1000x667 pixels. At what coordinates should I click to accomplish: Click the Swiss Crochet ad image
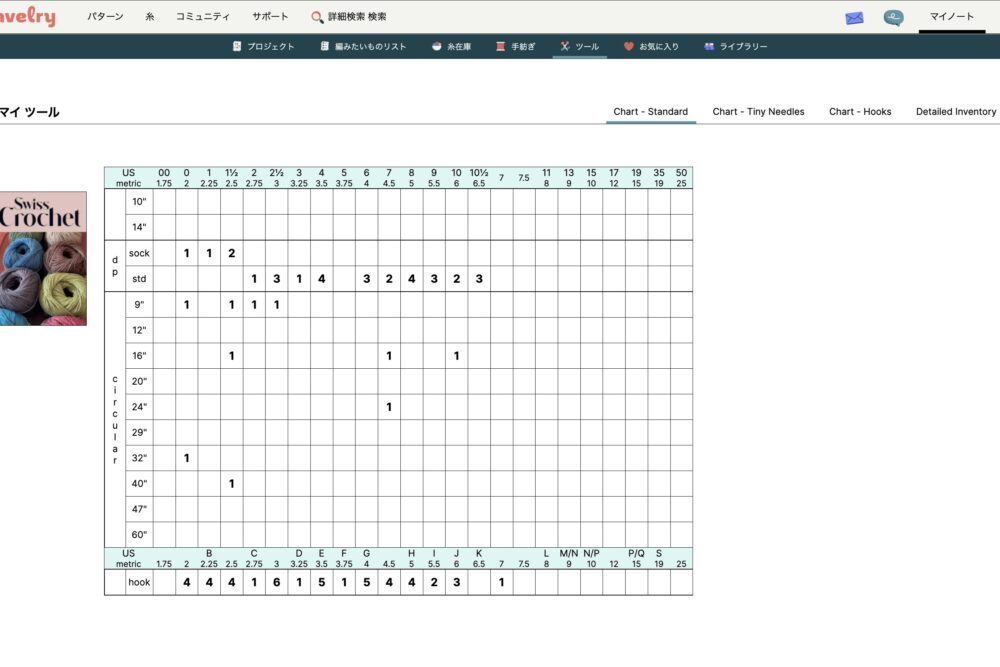click(x=43, y=258)
